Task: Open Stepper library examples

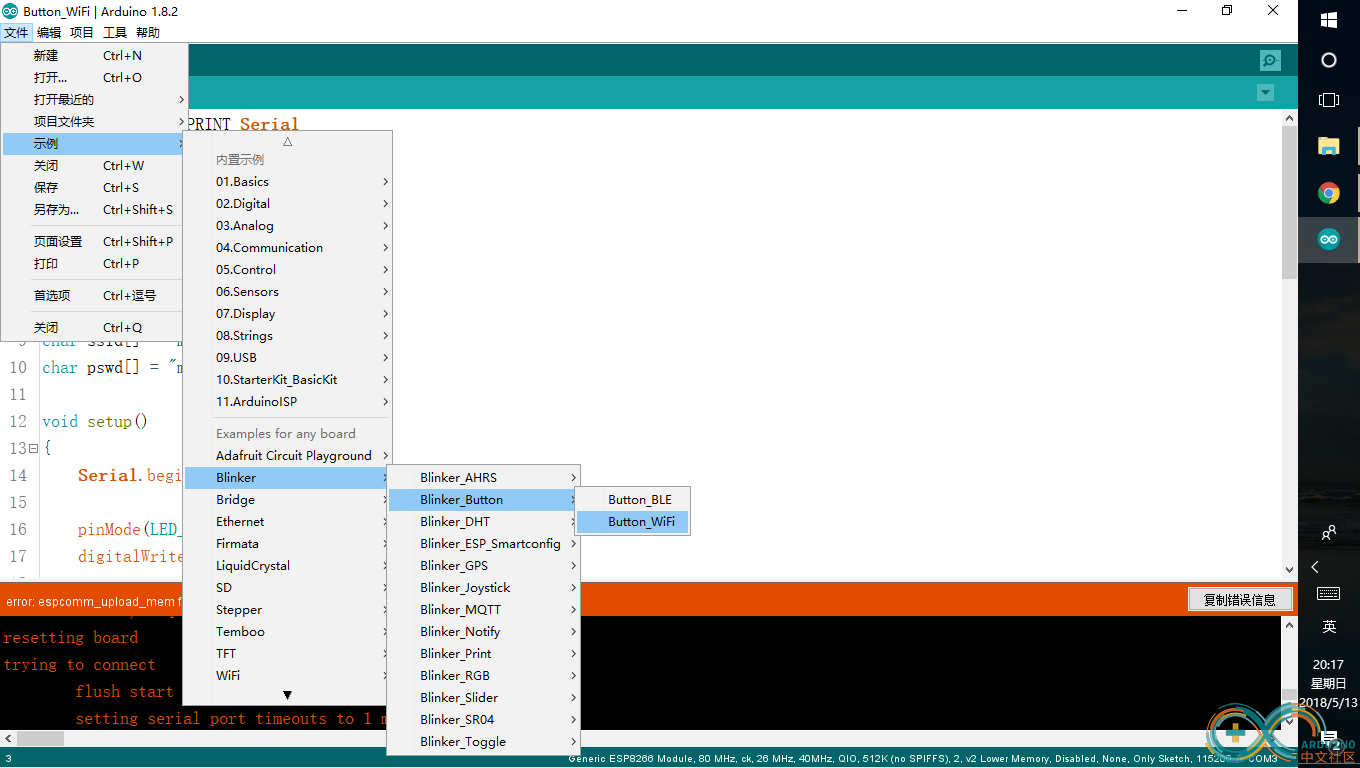Action: [287, 610]
